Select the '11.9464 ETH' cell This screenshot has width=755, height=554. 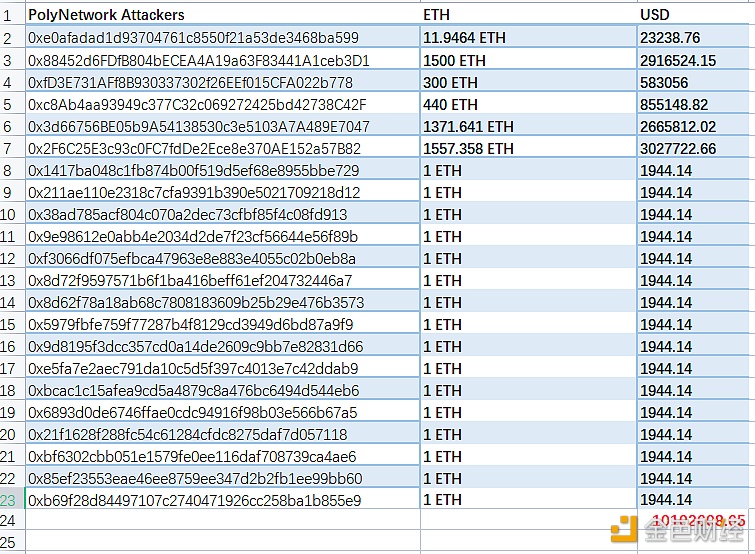529,38
